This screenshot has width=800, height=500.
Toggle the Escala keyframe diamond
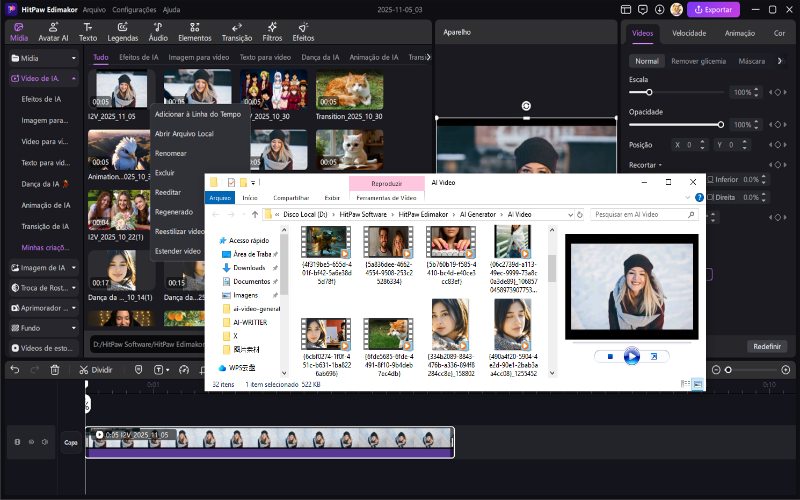[x=776, y=93]
